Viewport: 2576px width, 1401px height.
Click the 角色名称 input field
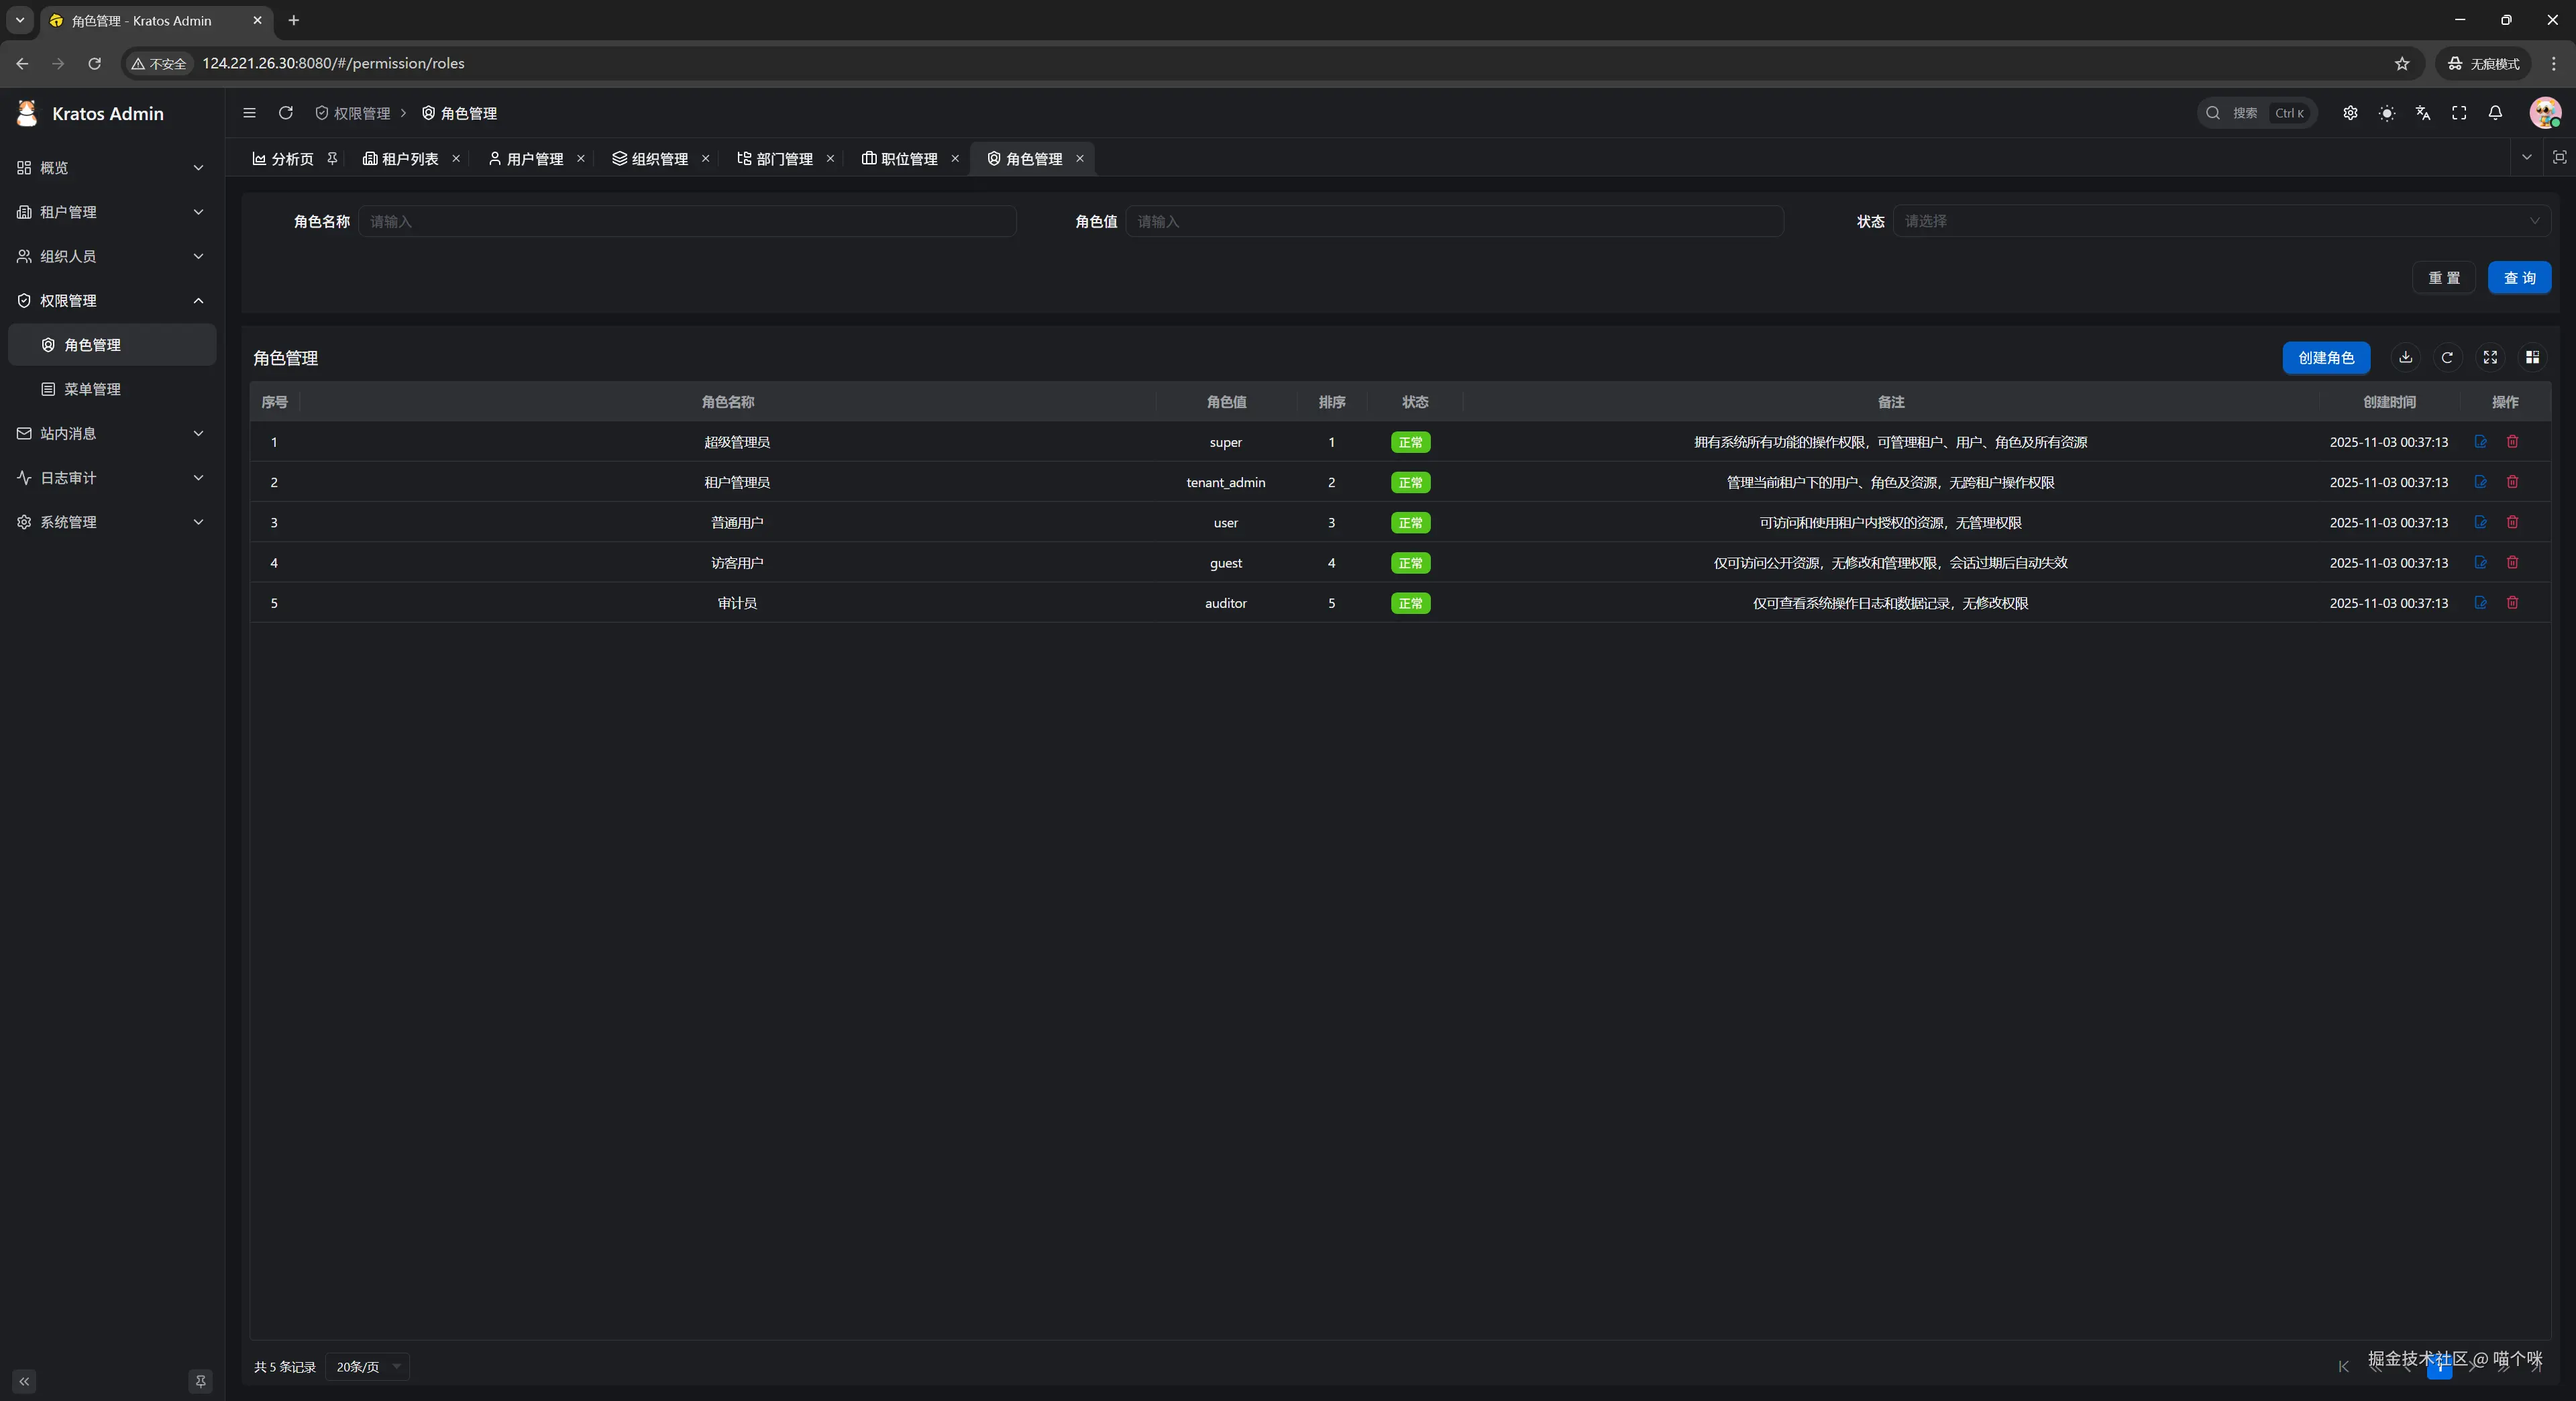[x=687, y=221]
